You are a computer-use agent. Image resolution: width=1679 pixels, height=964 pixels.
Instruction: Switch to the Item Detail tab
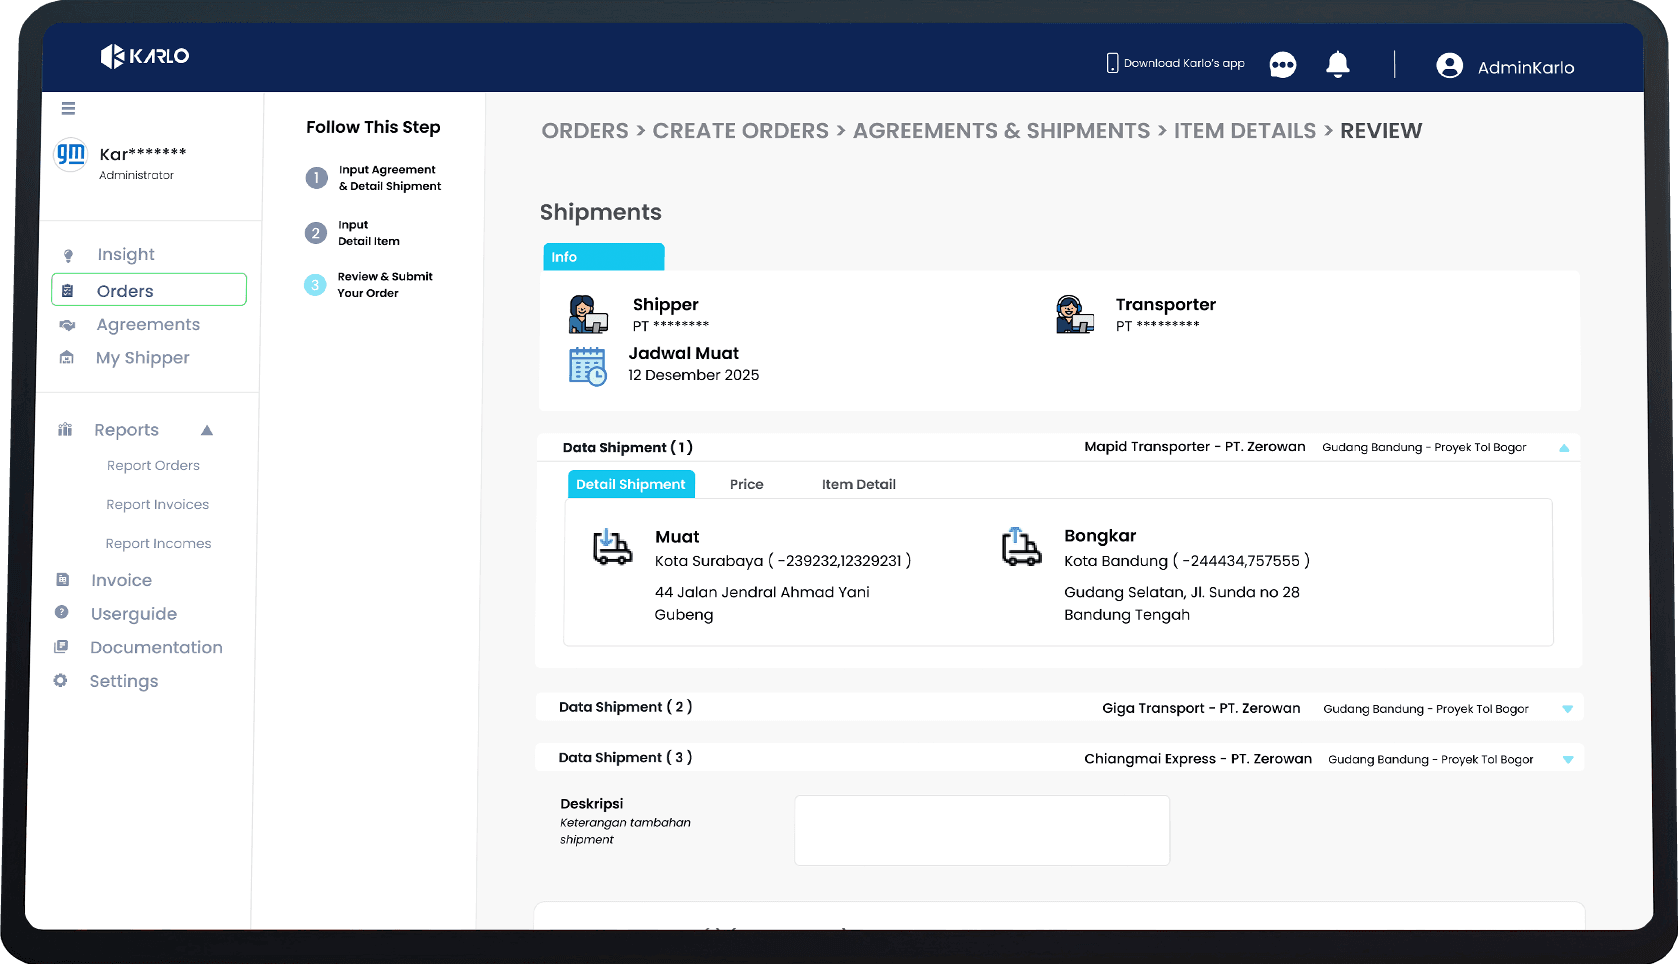859,484
